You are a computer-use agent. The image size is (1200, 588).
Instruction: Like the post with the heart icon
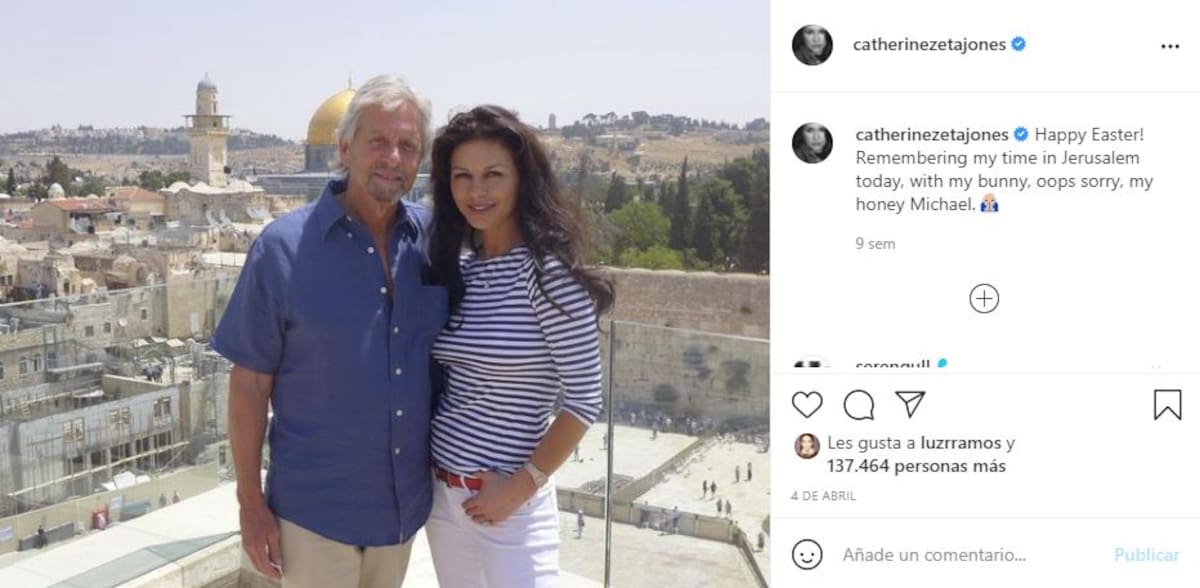point(807,404)
